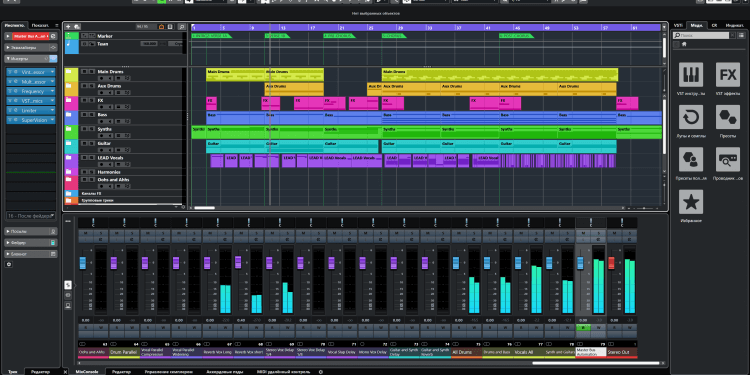
Task: Open the VST effects FX tile
Action: pyautogui.click(x=728, y=75)
